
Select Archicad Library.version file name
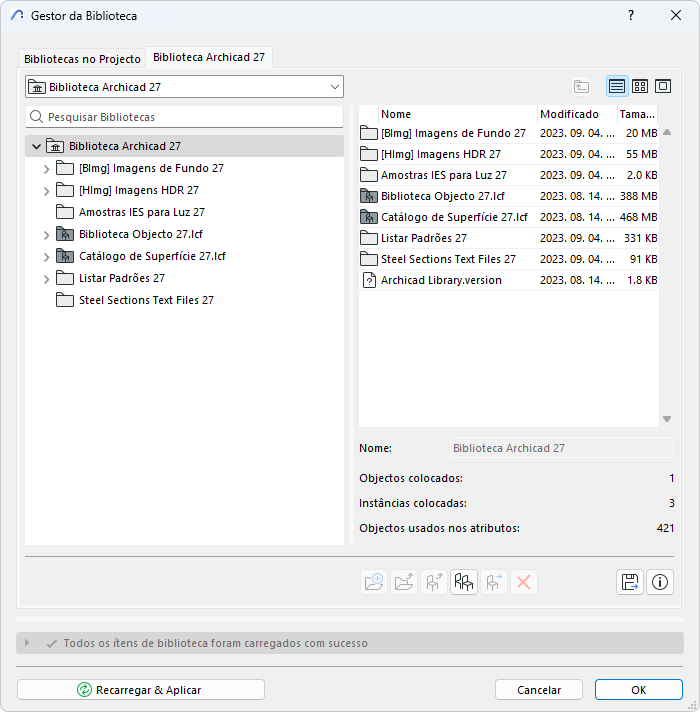tap(441, 280)
